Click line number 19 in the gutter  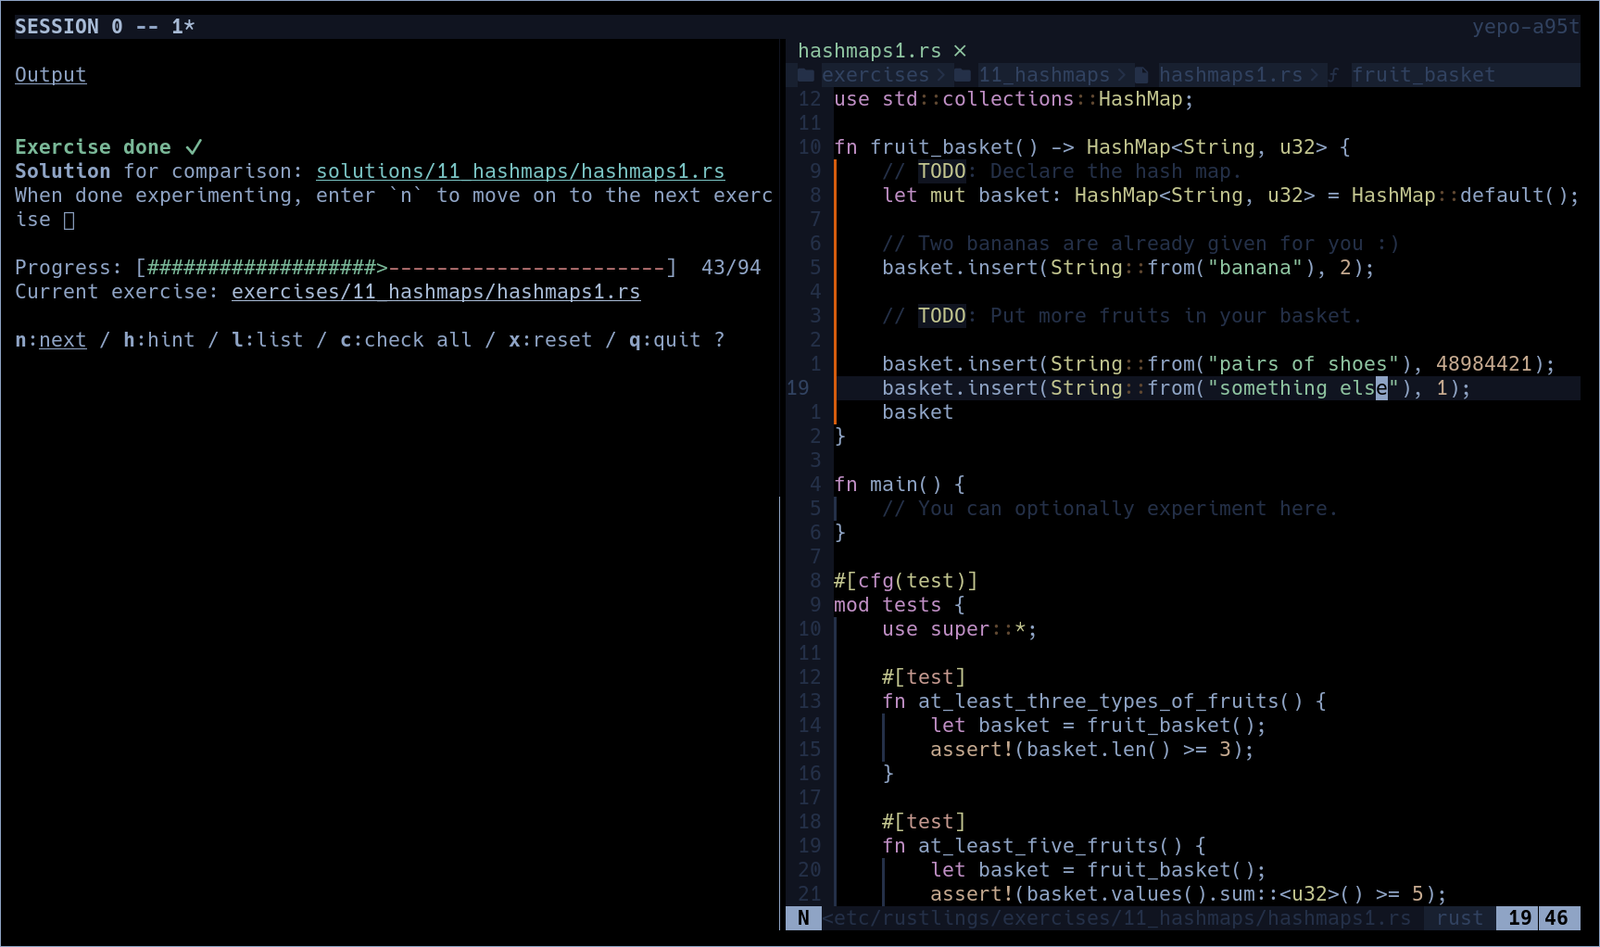(798, 388)
